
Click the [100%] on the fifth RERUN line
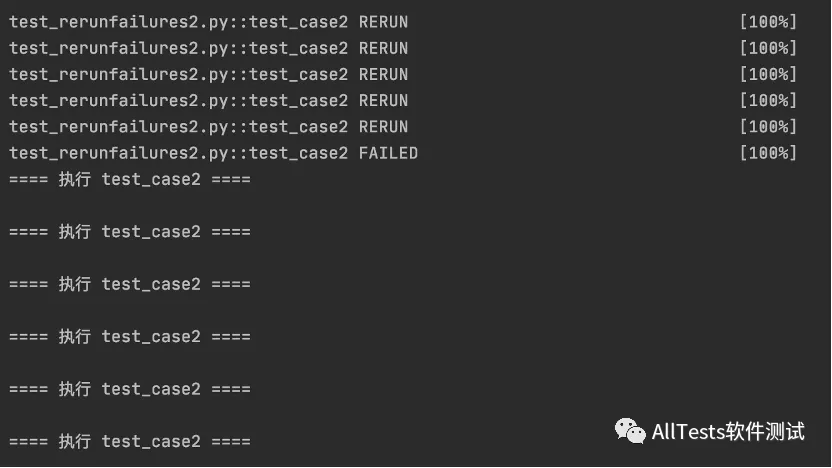[768, 127]
